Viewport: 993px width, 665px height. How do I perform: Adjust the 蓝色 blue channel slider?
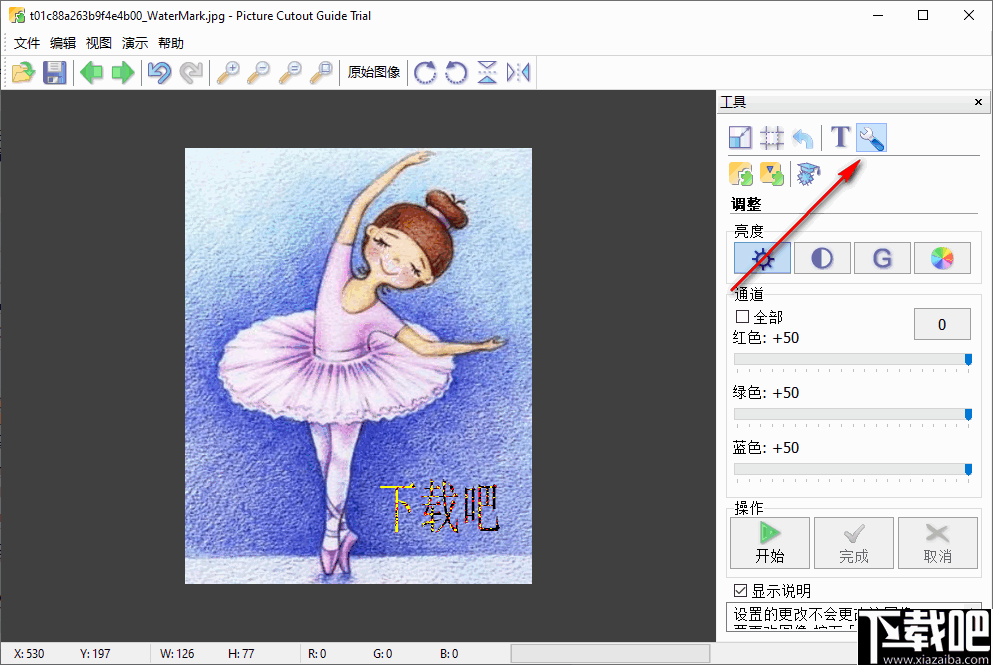pyautogui.click(x=852, y=469)
